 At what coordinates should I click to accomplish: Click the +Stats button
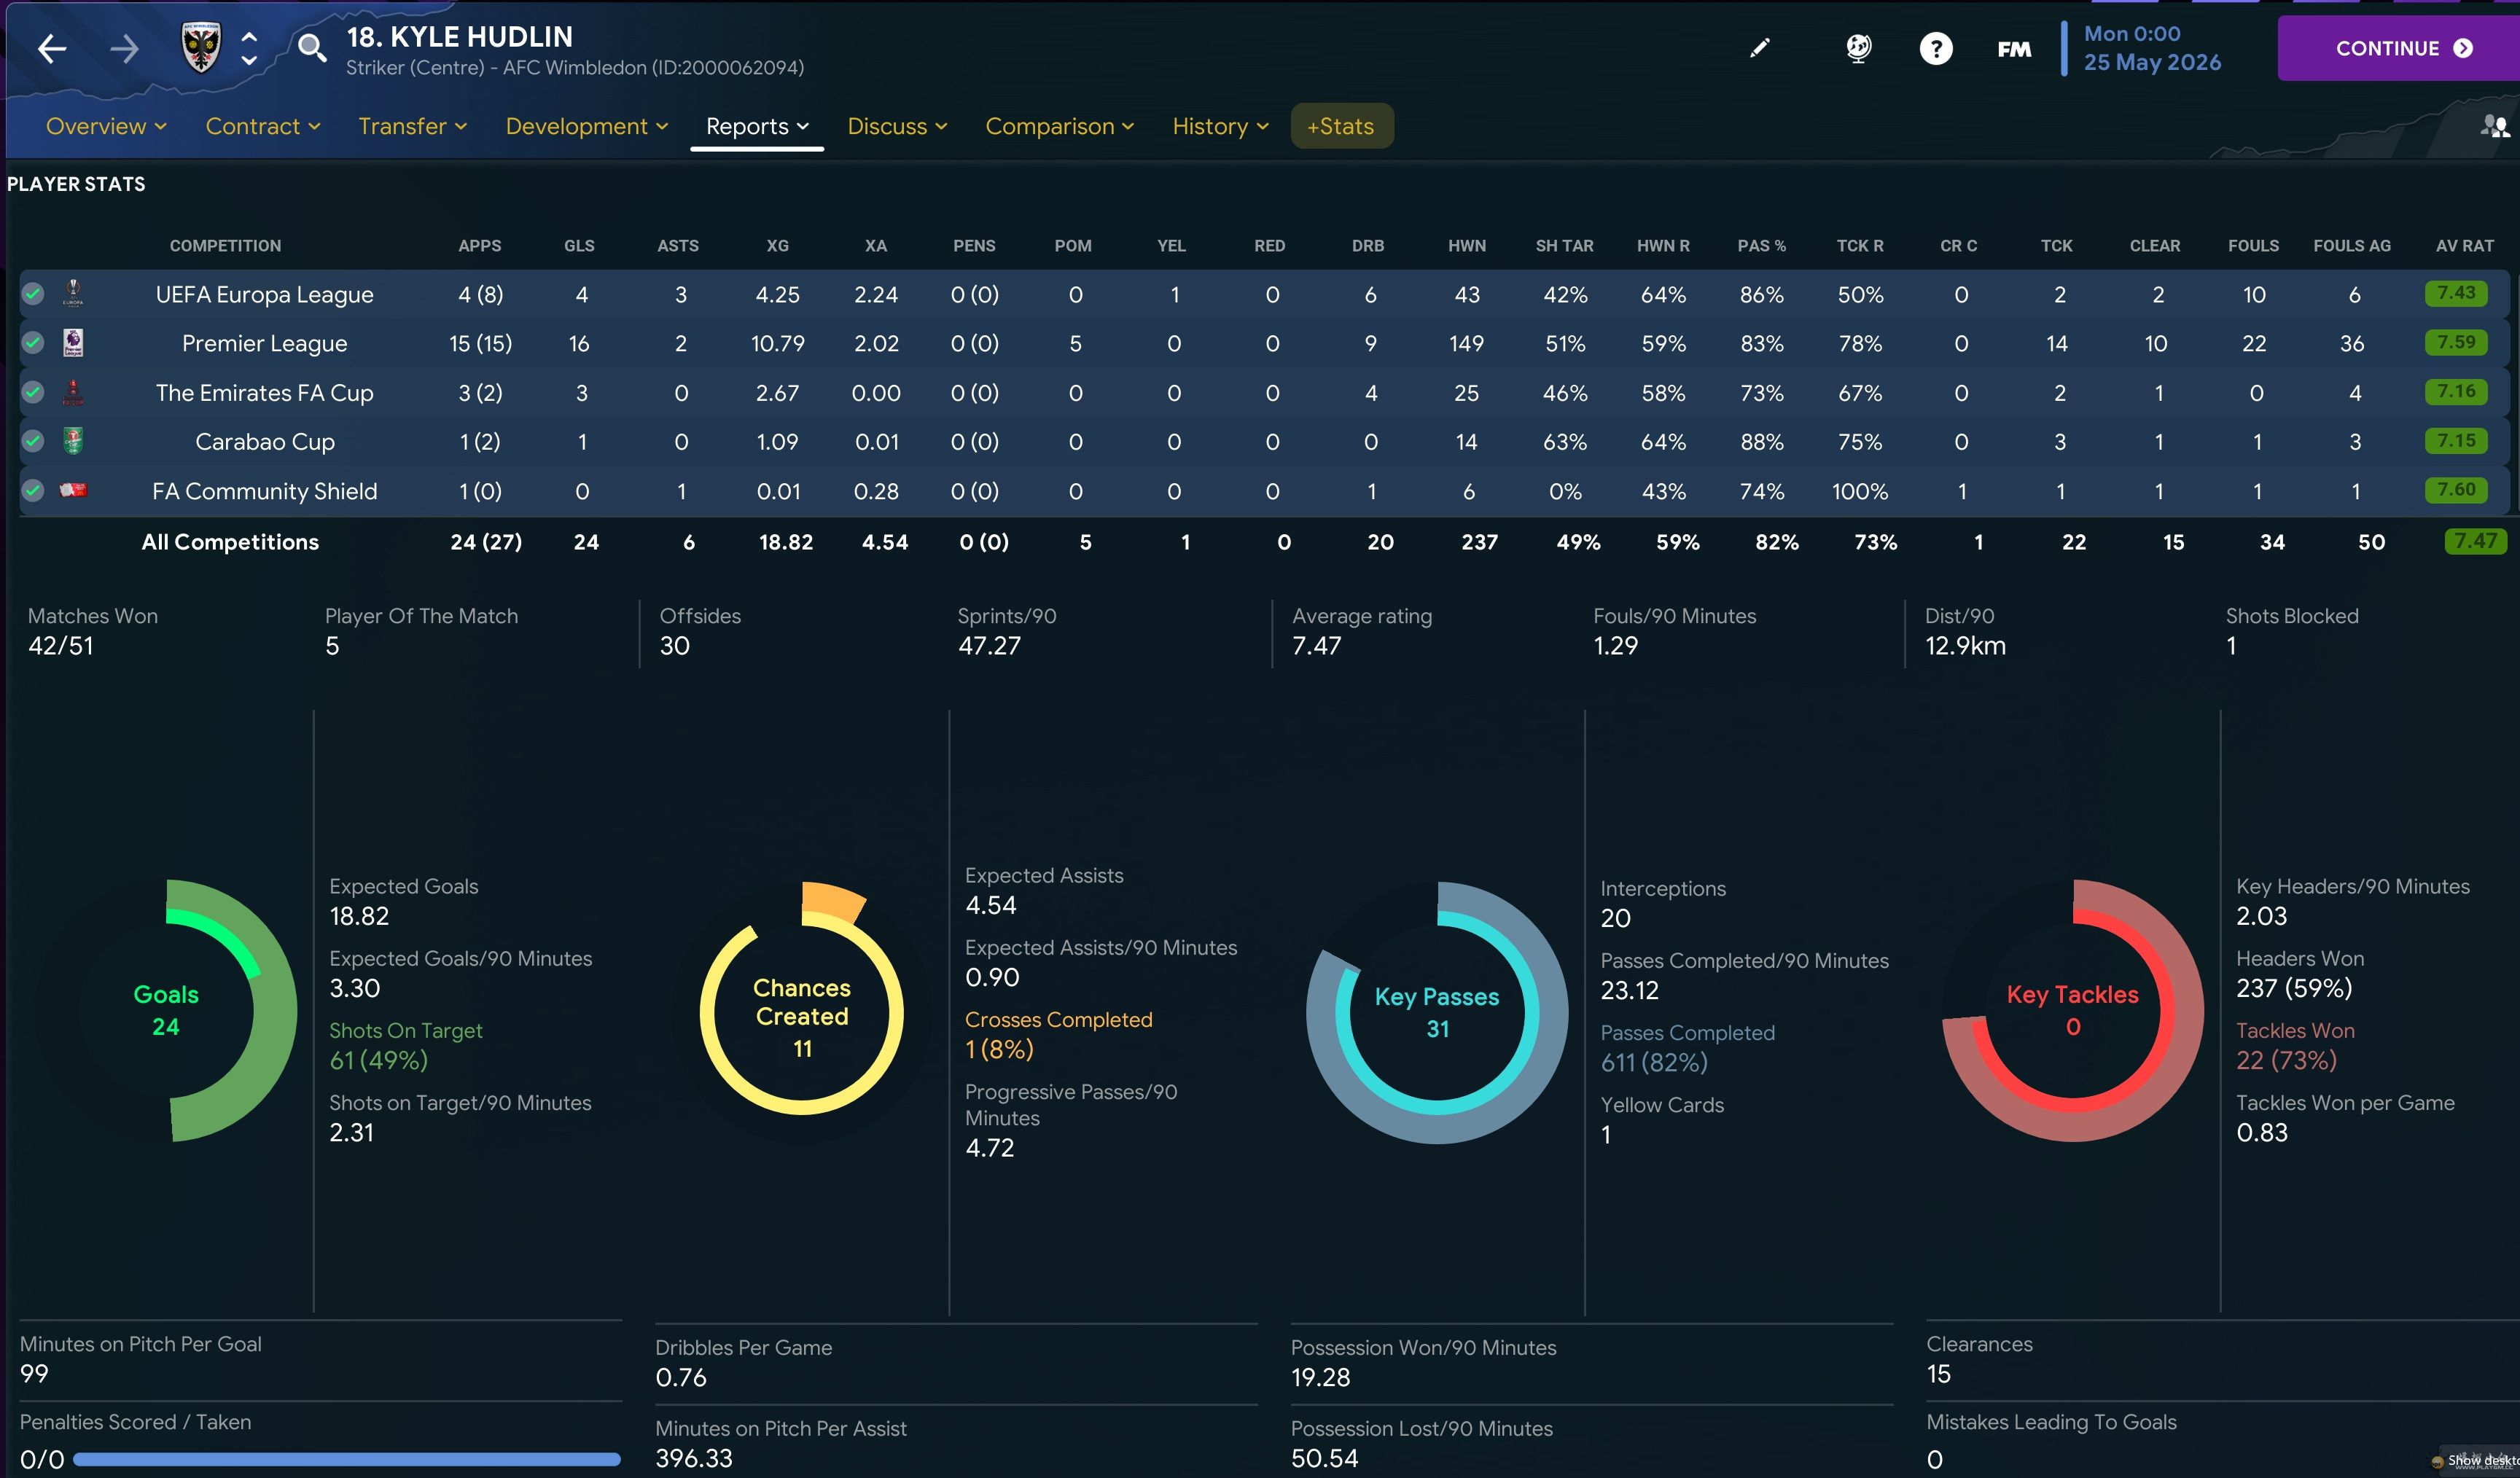click(x=1341, y=126)
